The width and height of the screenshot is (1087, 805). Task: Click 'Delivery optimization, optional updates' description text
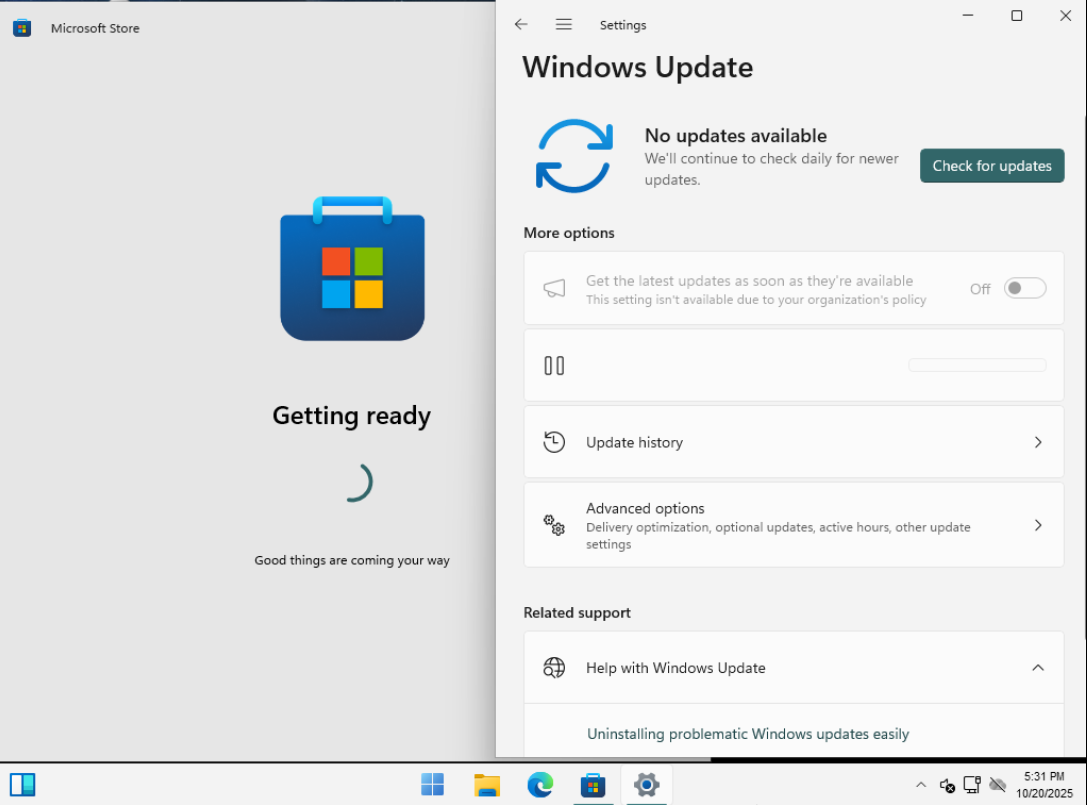778,535
